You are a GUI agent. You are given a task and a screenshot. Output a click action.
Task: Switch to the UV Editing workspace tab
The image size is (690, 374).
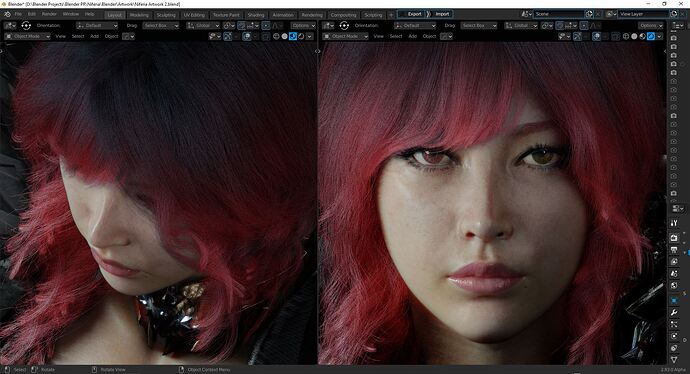click(x=194, y=15)
